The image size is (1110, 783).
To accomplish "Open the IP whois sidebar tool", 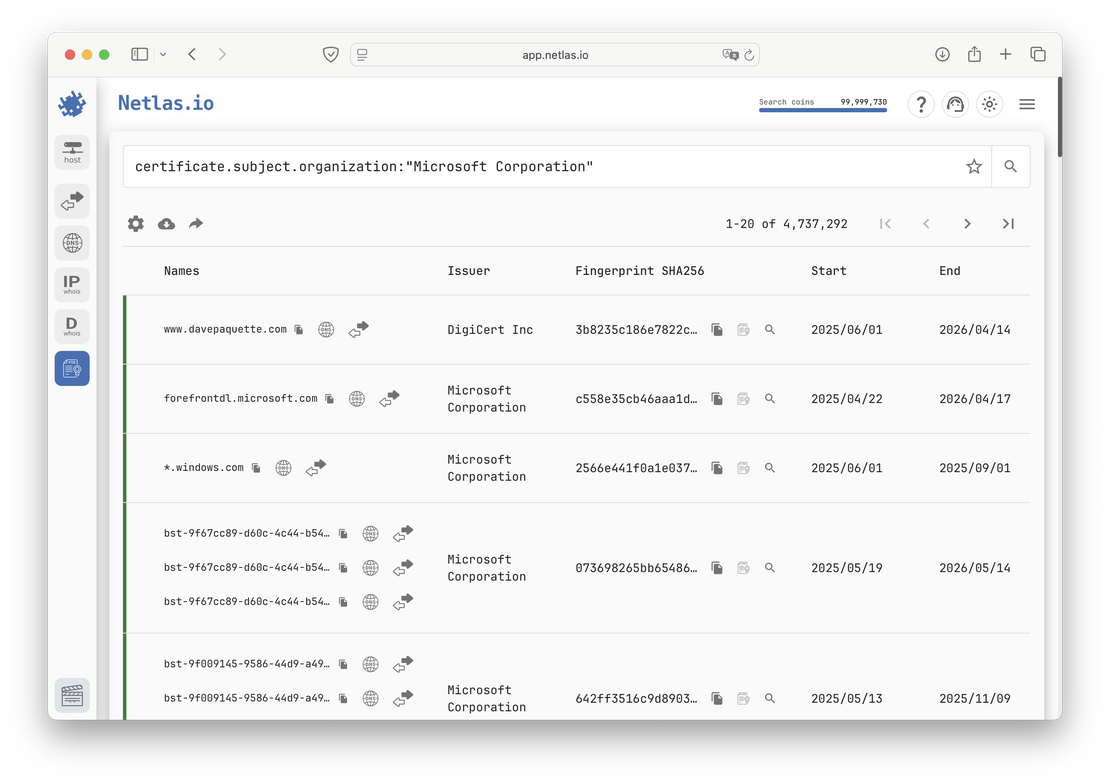I will pos(72,285).
